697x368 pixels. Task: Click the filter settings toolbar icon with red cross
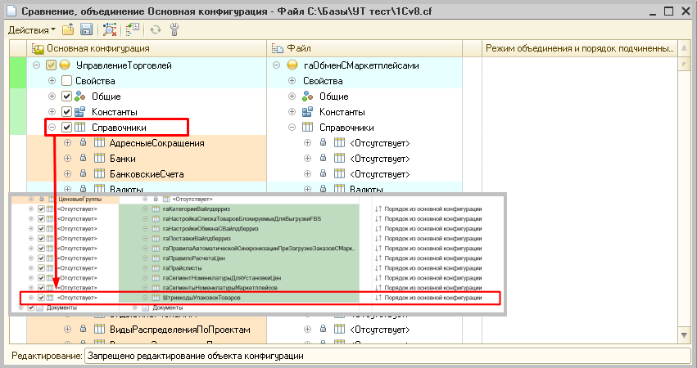click(x=109, y=30)
